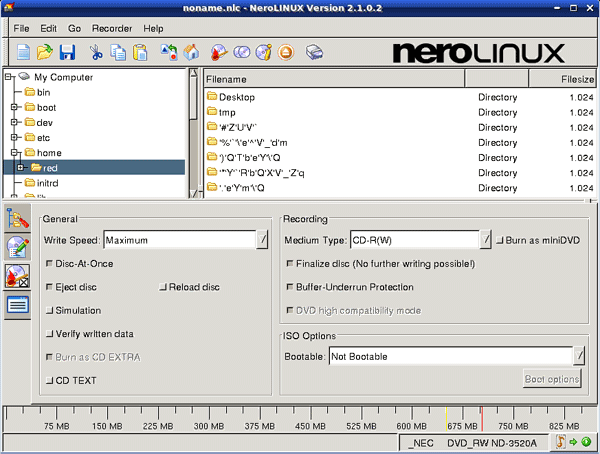Enable Verify written data checkbox

(49, 333)
